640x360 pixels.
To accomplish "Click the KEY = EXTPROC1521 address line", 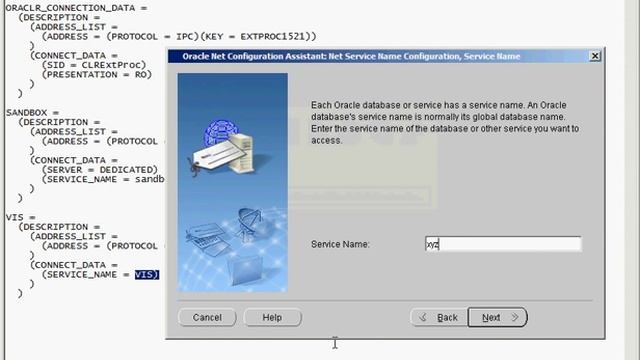I will tap(179, 36).
